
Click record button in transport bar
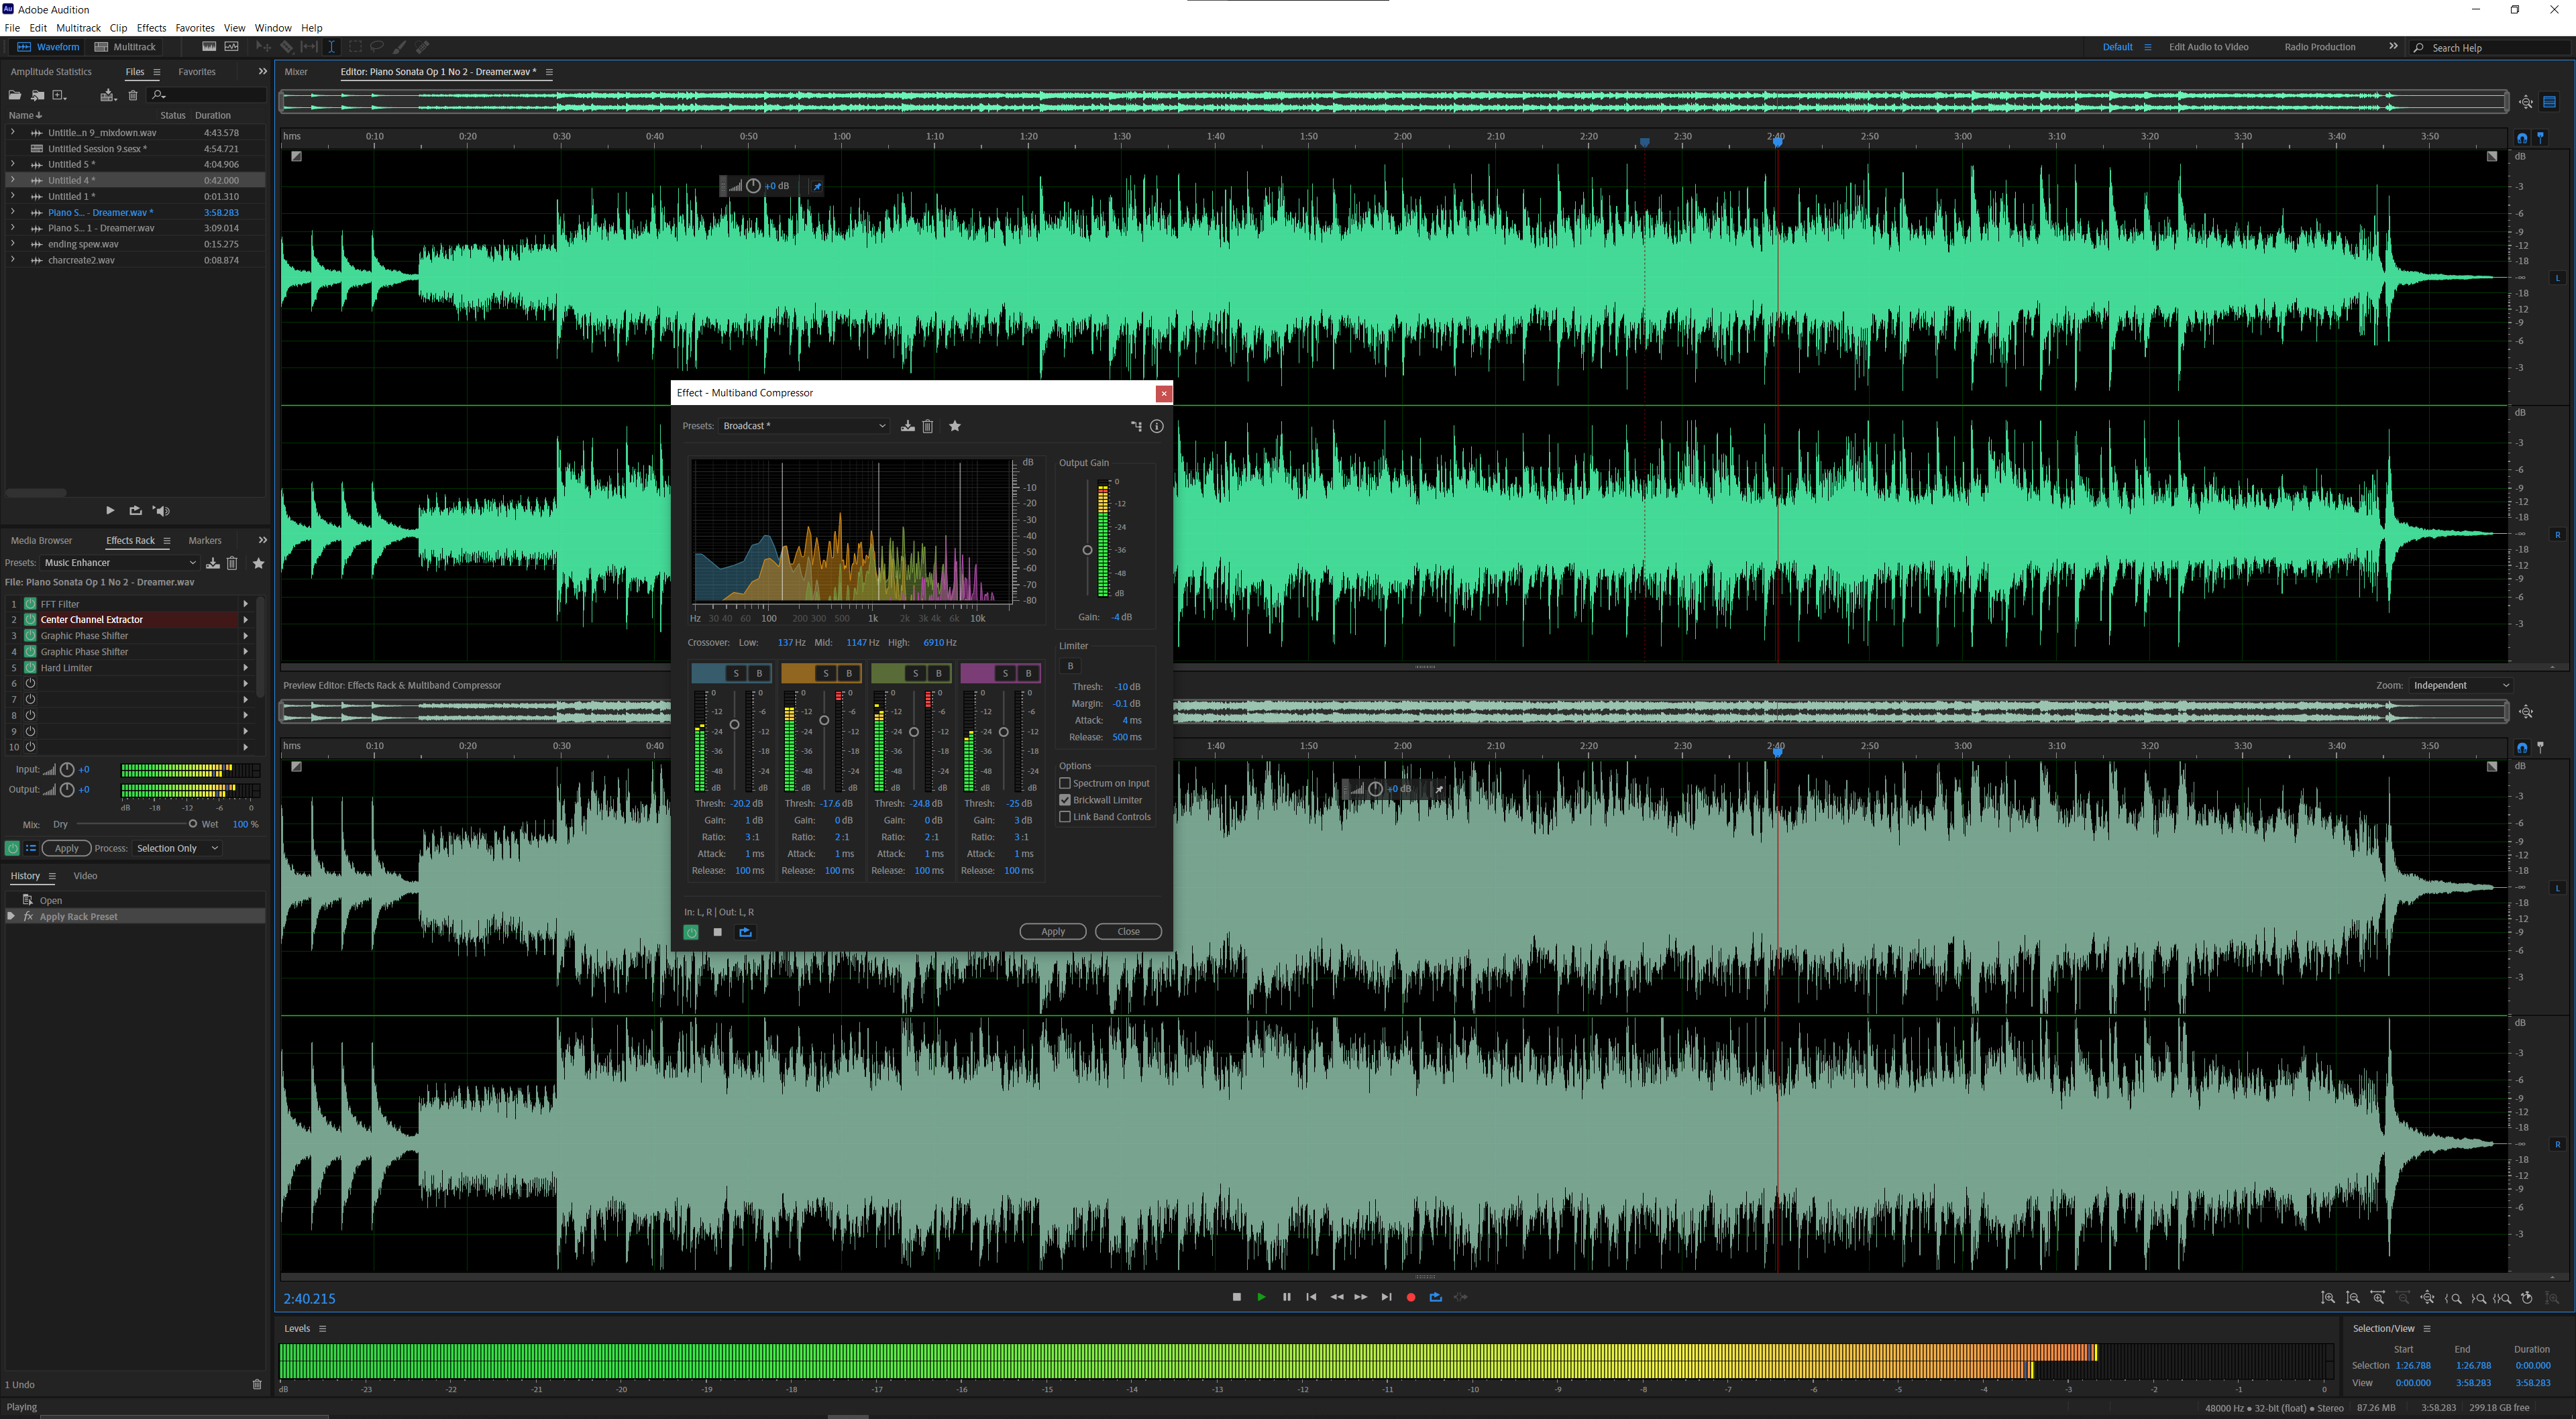tap(1411, 1297)
